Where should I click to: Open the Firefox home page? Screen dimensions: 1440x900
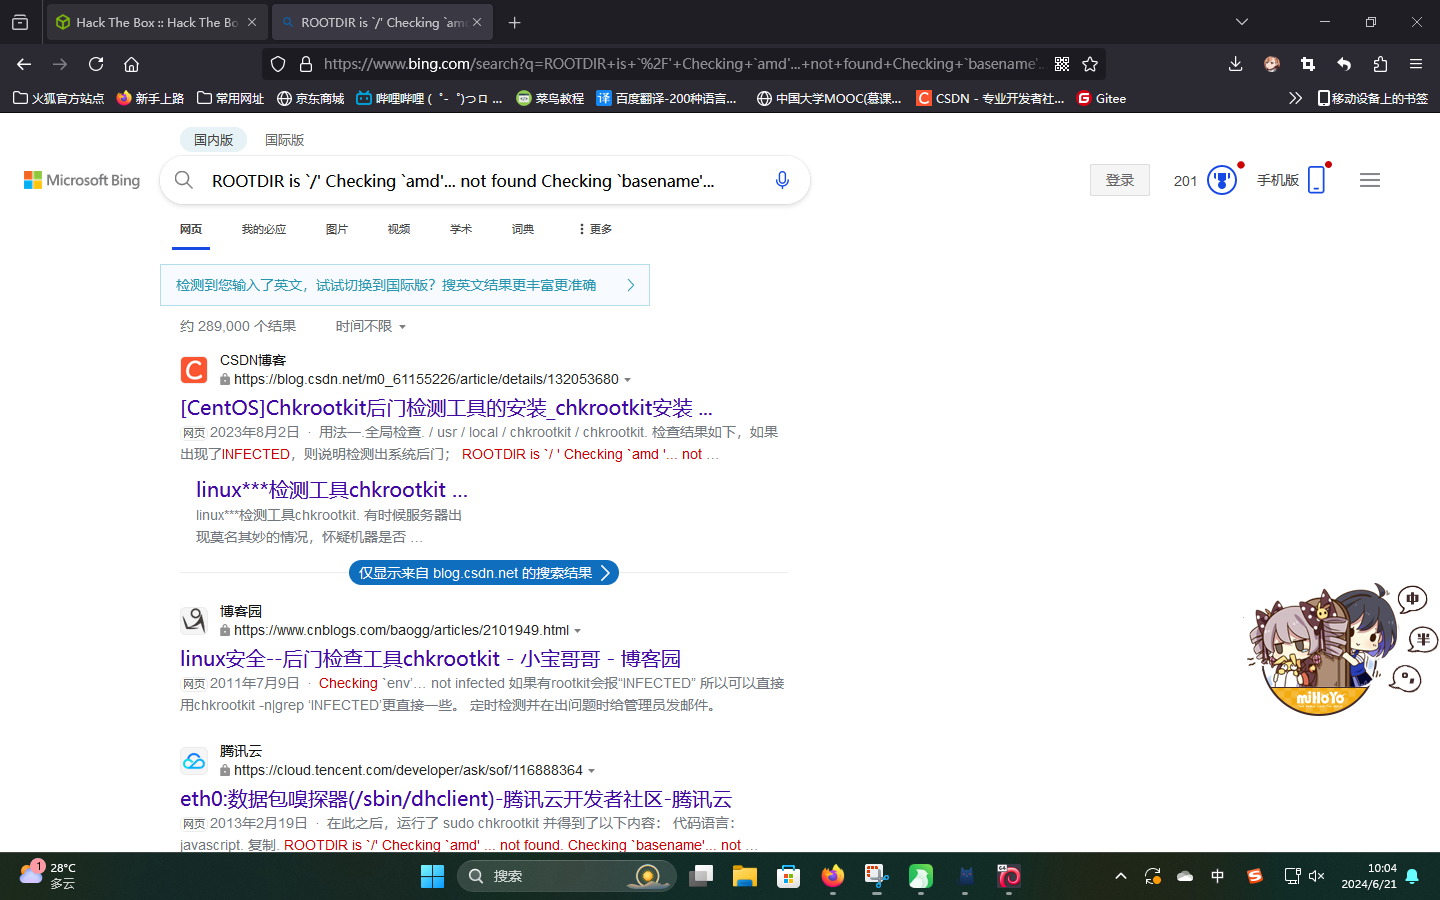131,64
